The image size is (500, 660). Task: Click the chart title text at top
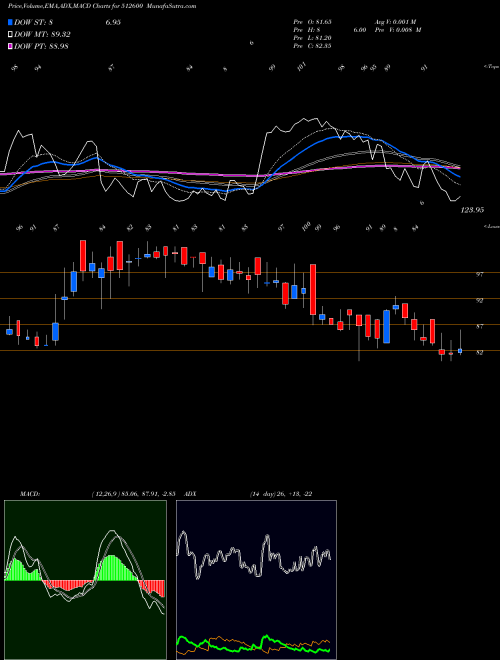[102, 6]
